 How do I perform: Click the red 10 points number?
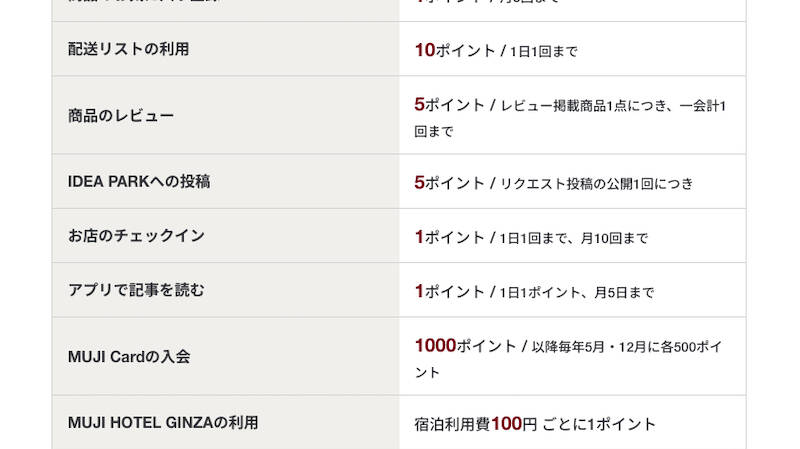424,50
